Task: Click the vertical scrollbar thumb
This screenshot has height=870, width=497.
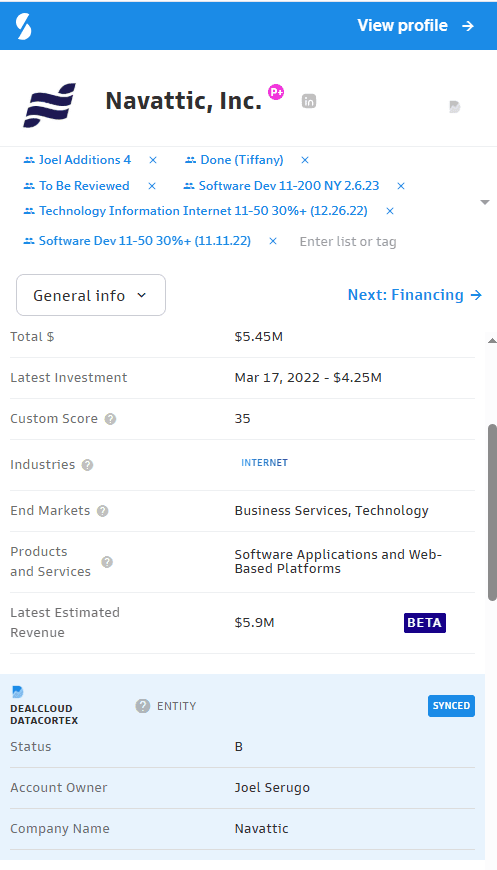Action: [492, 512]
